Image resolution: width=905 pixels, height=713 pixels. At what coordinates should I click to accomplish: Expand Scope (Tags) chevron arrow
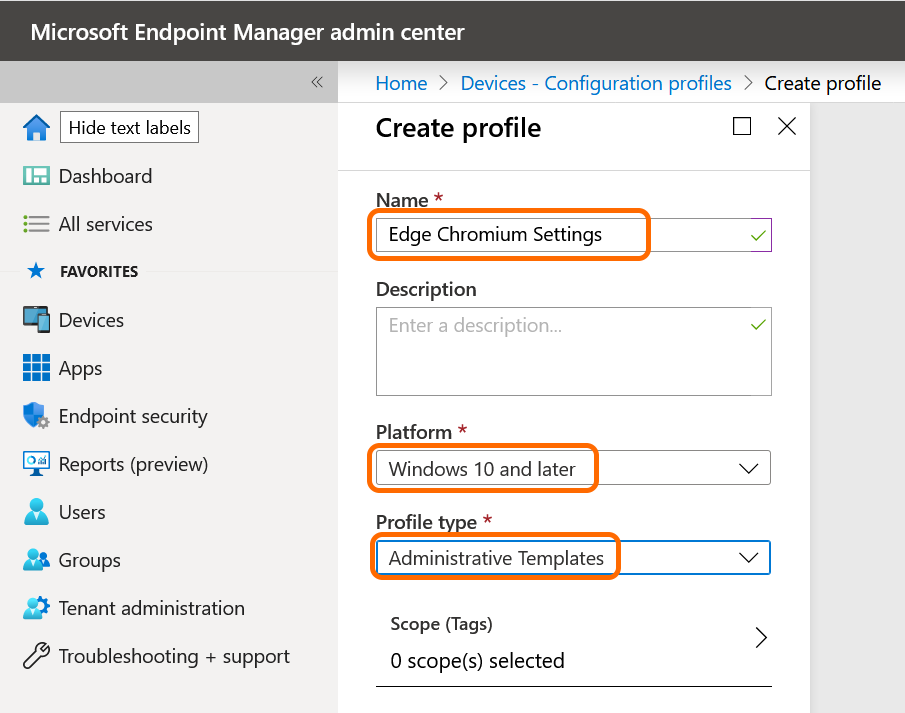[760, 638]
